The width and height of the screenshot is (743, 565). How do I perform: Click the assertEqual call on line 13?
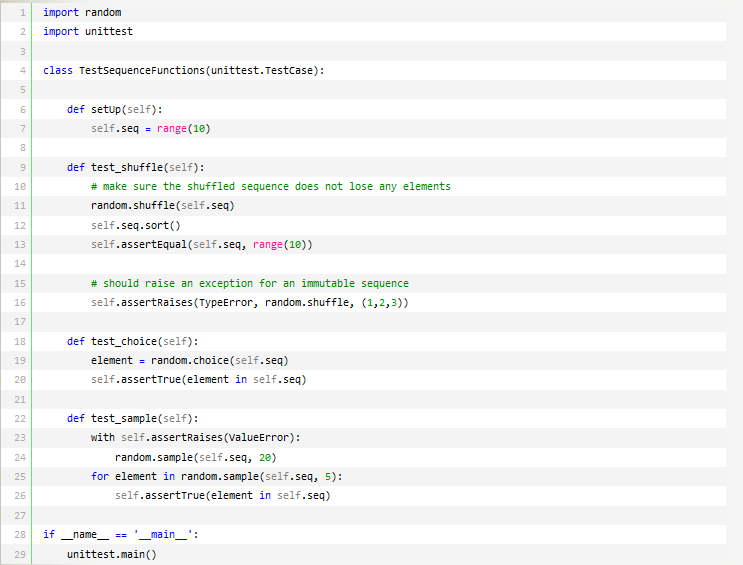pyautogui.click(x=148, y=244)
